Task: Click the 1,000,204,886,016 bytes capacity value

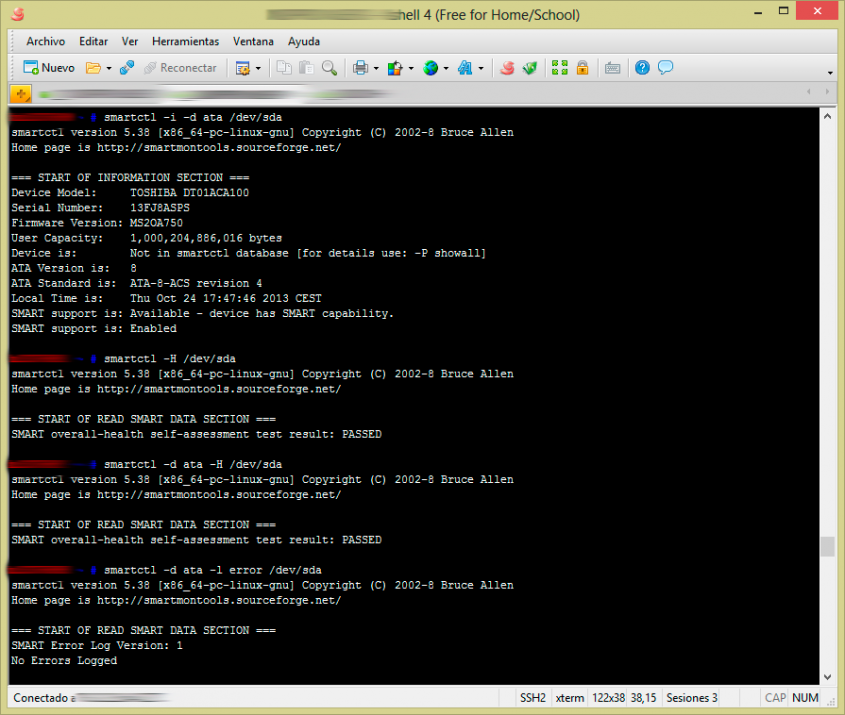Action: [x=206, y=238]
